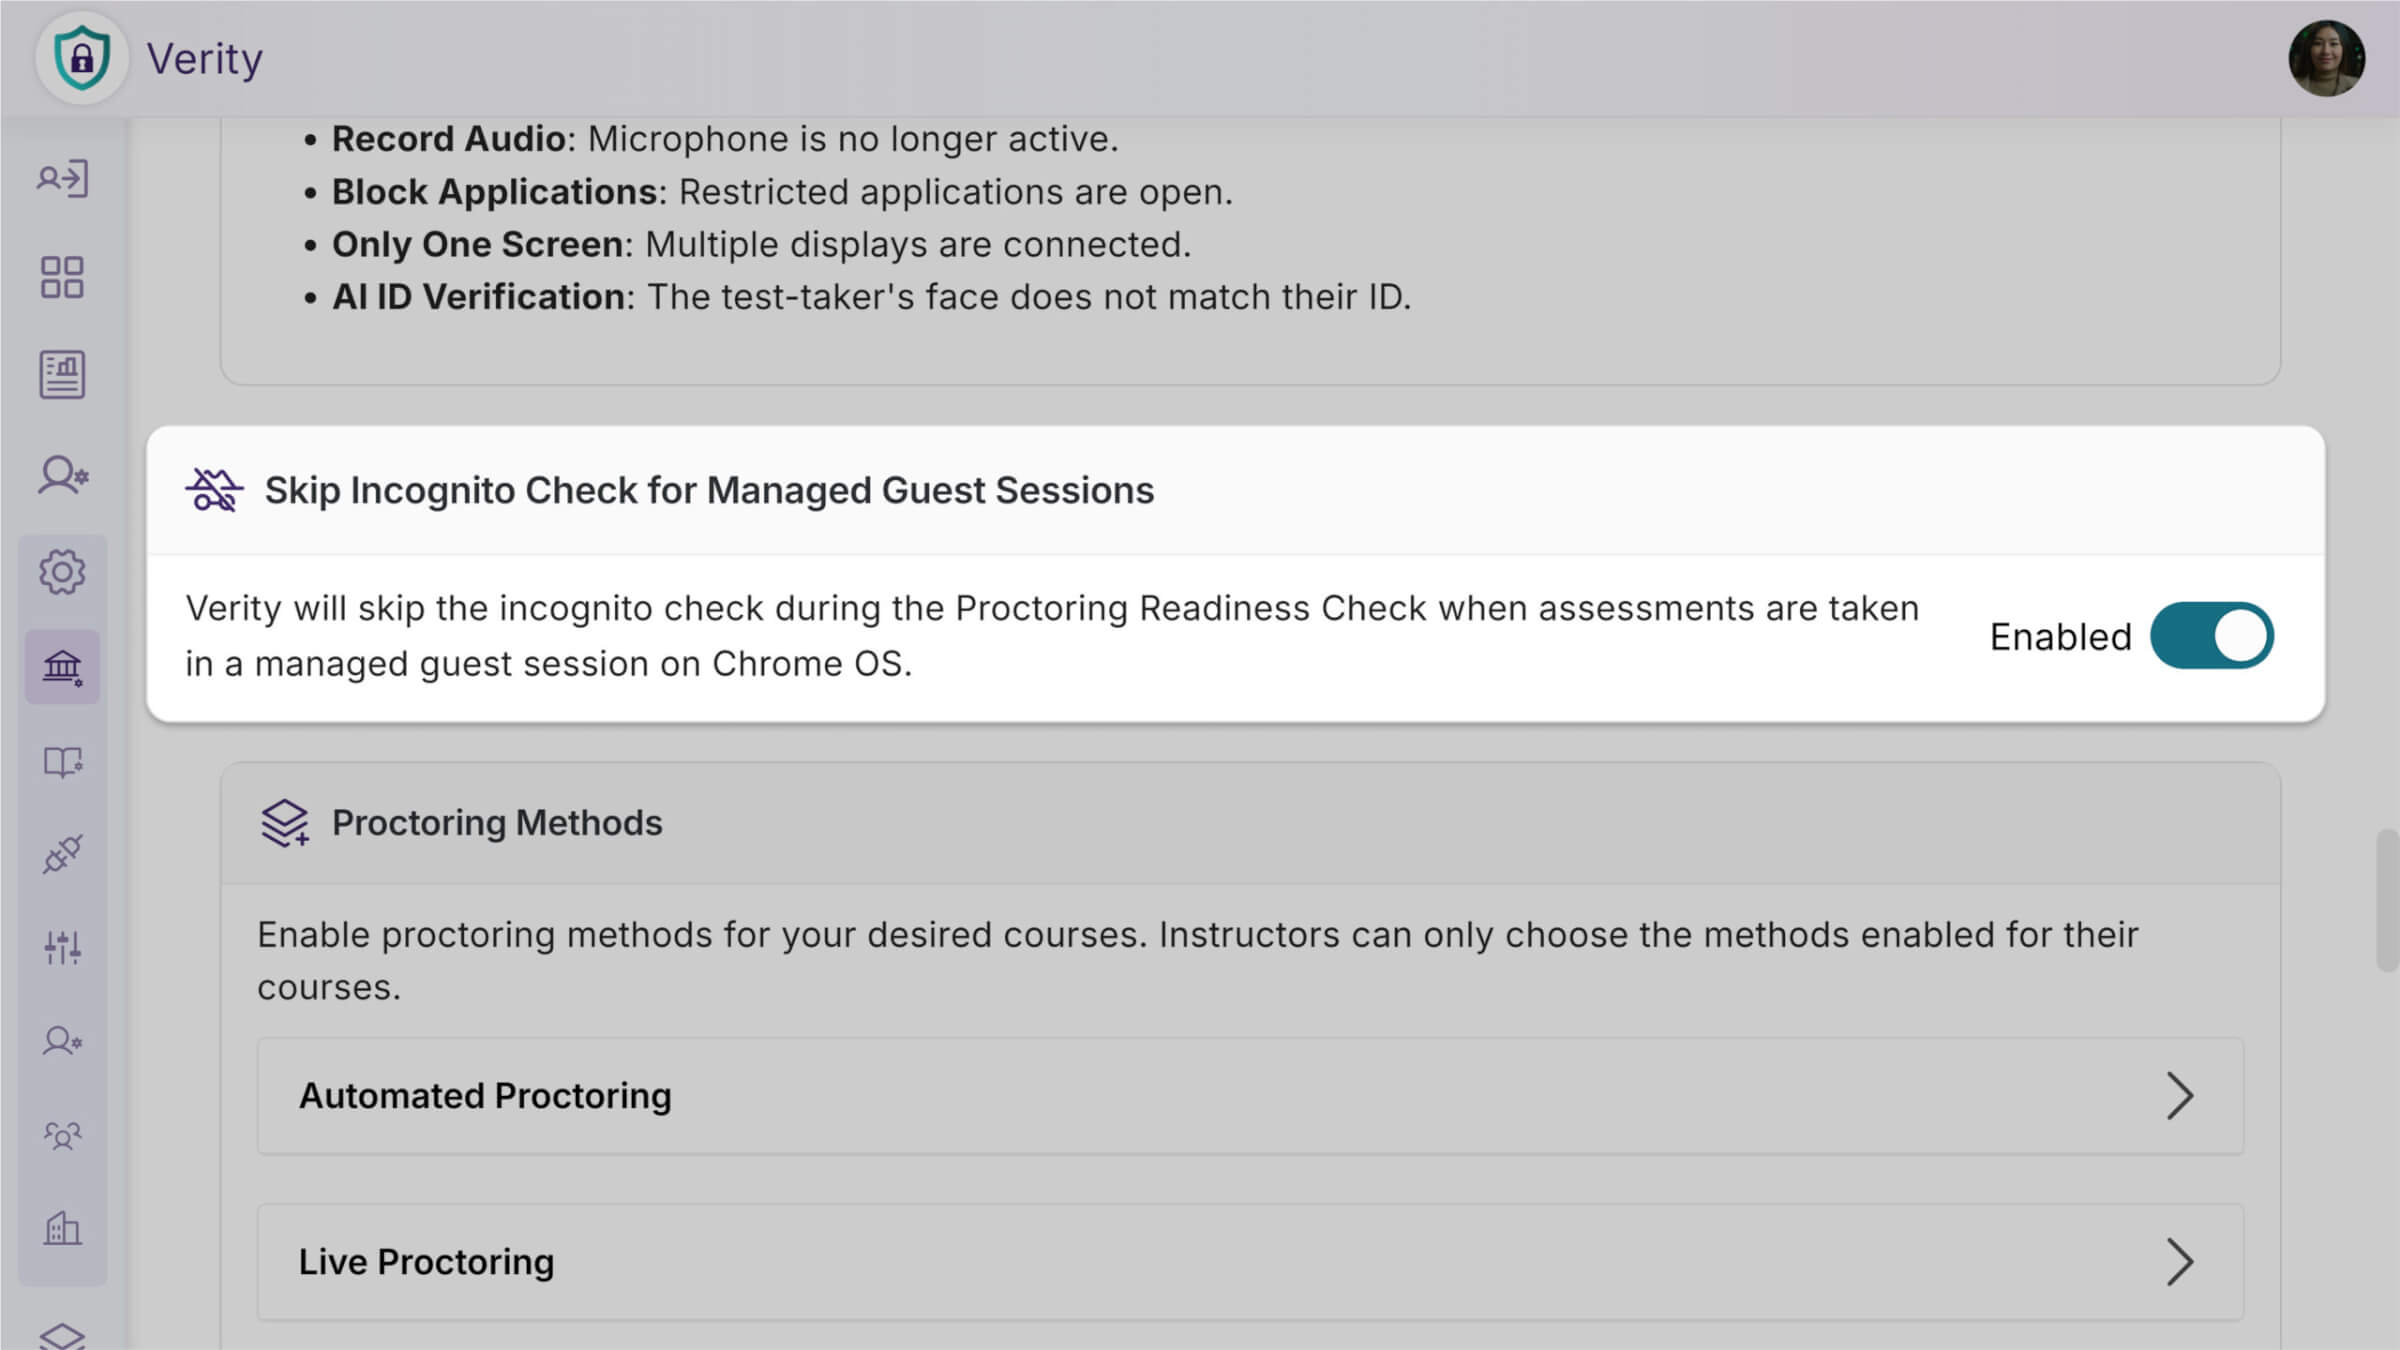
Task: Click the page vertical scrollbar
Action: (2387, 900)
